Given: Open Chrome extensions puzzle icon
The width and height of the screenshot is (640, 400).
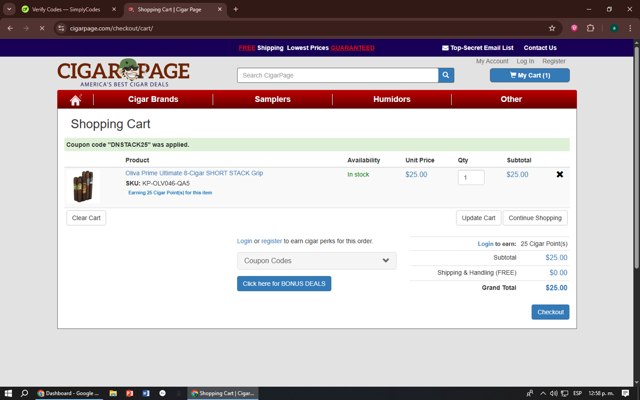Looking at the screenshot, I should 590,28.
